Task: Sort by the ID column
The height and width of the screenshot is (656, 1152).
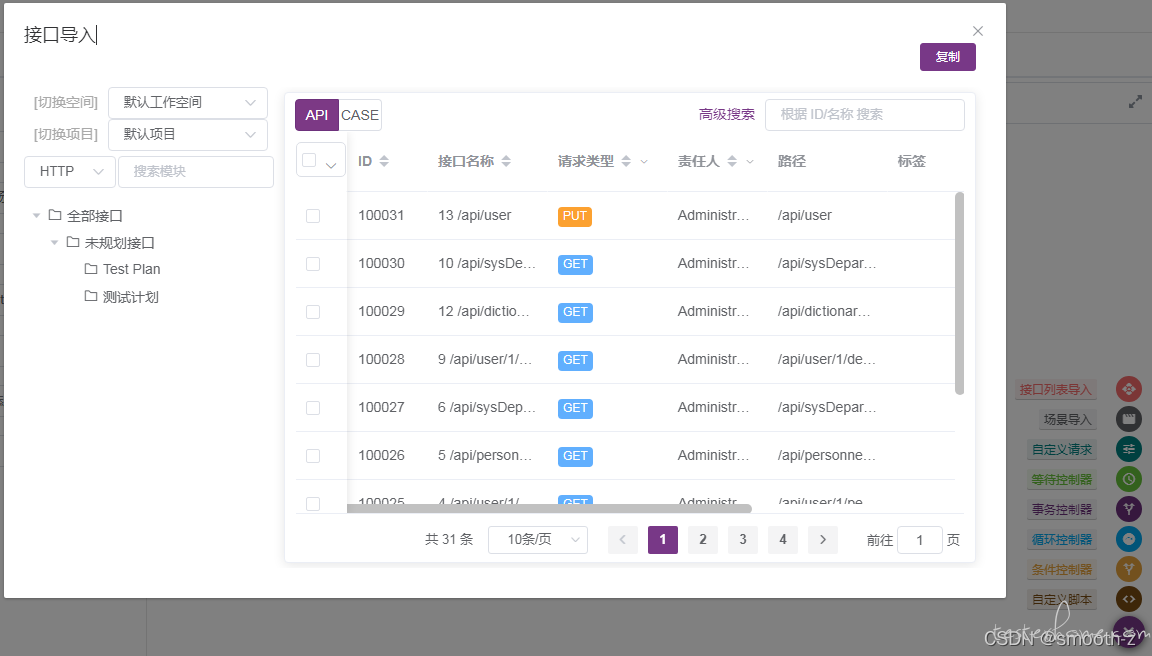Action: [x=384, y=161]
